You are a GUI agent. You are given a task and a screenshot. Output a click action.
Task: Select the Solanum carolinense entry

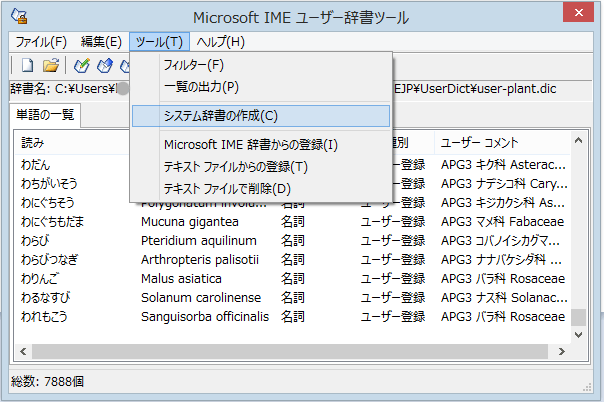[201, 298]
